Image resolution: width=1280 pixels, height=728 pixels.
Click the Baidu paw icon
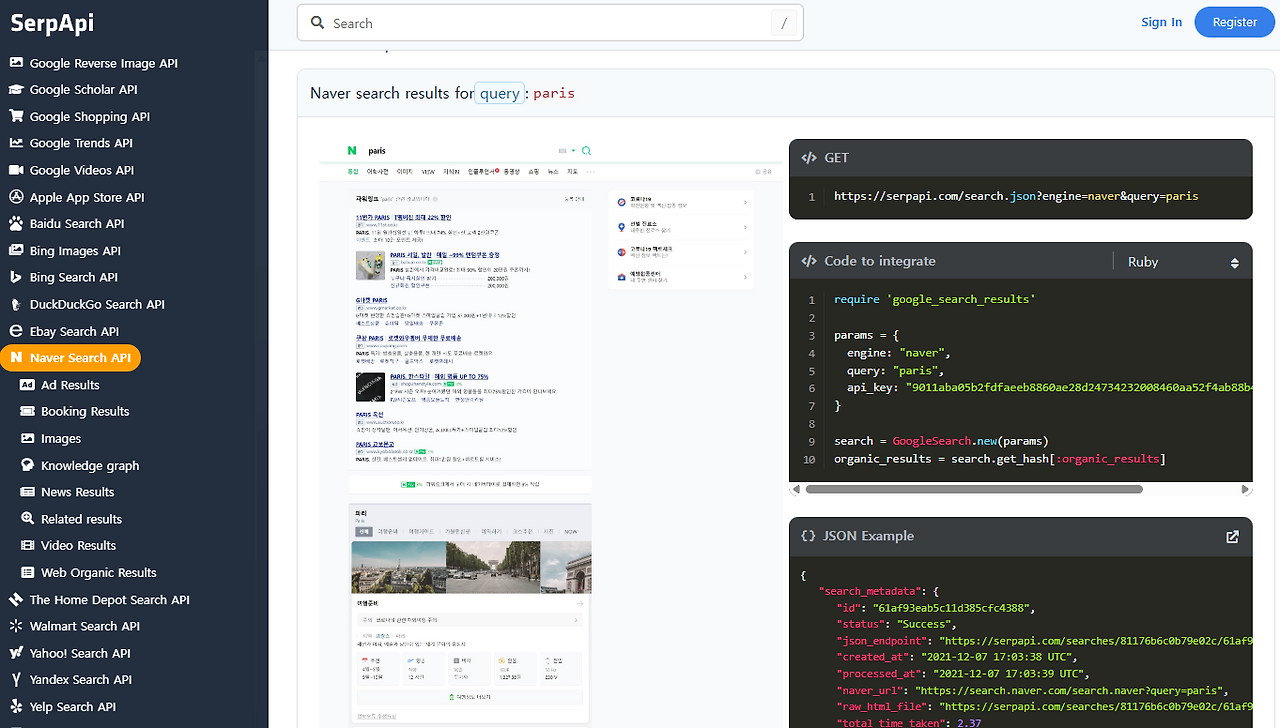(x=16, y=223)
